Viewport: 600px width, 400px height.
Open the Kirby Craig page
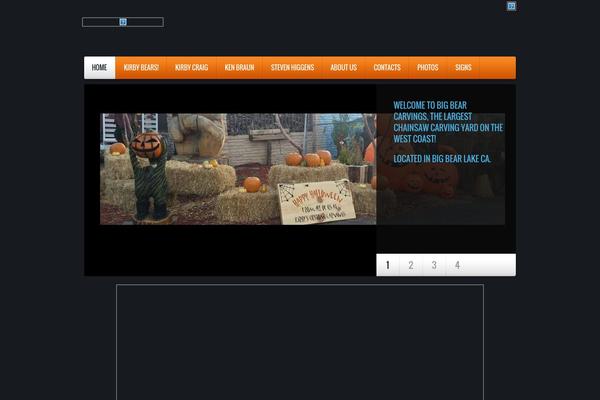pyautogui.click(x=191, y=68)
